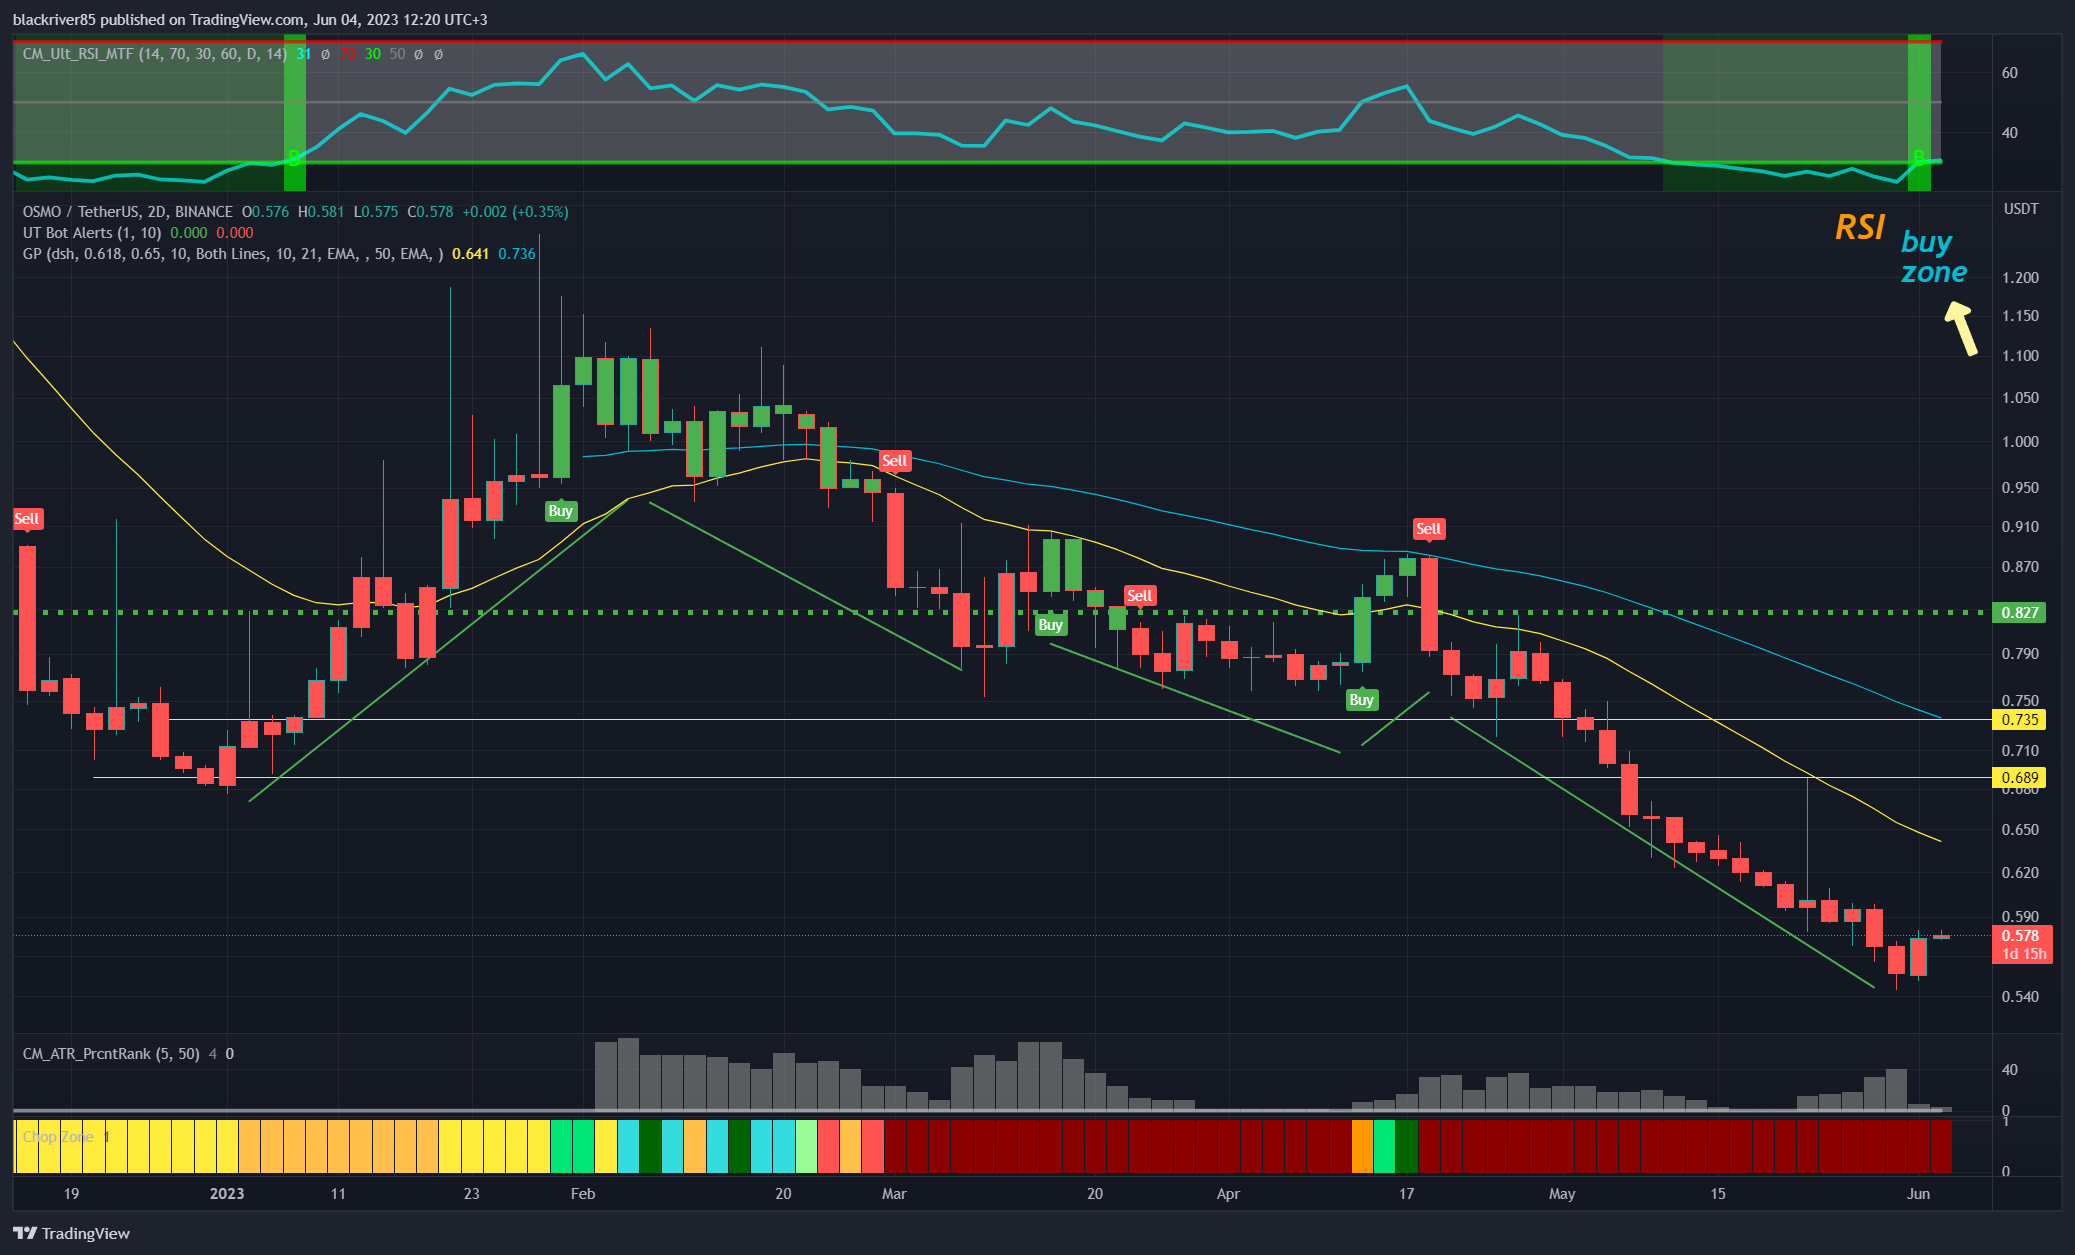The width and height of the screenshot is (2075, 1255).
Task: Click 1.000 on the price scale
Action: 2021,442
